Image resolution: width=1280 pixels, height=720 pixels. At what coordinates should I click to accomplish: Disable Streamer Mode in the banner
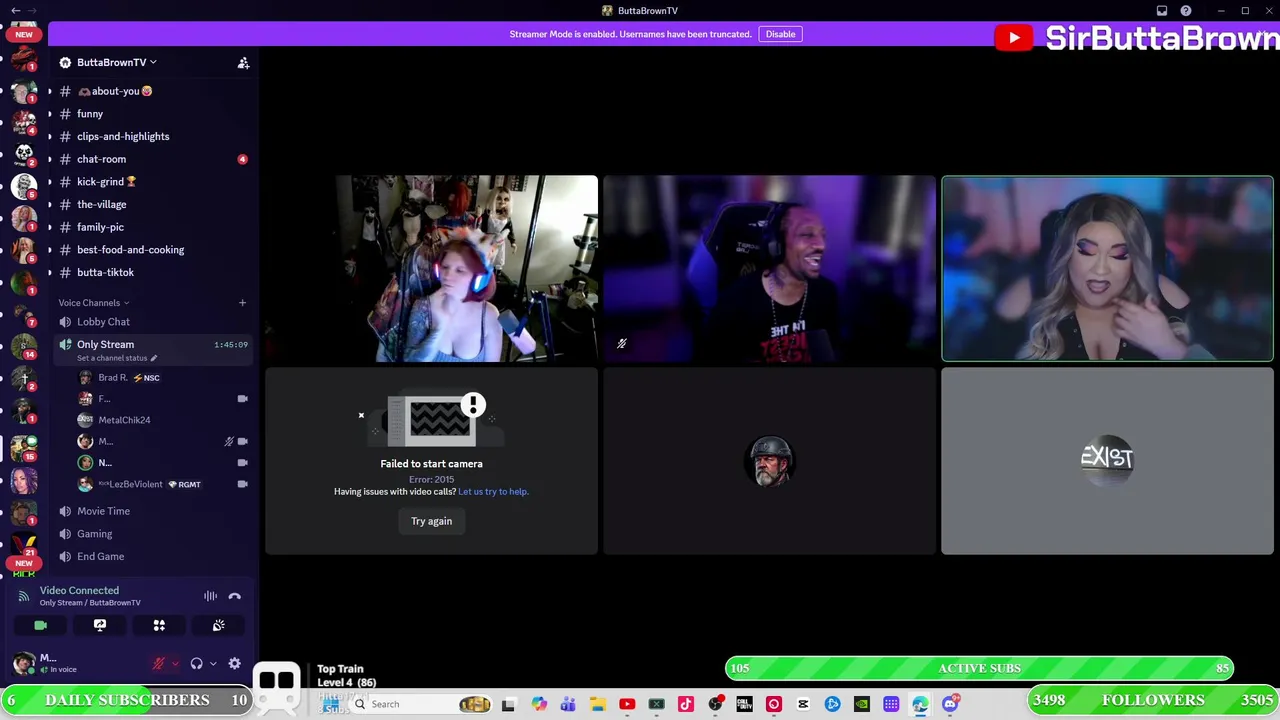tap(780, 34)
